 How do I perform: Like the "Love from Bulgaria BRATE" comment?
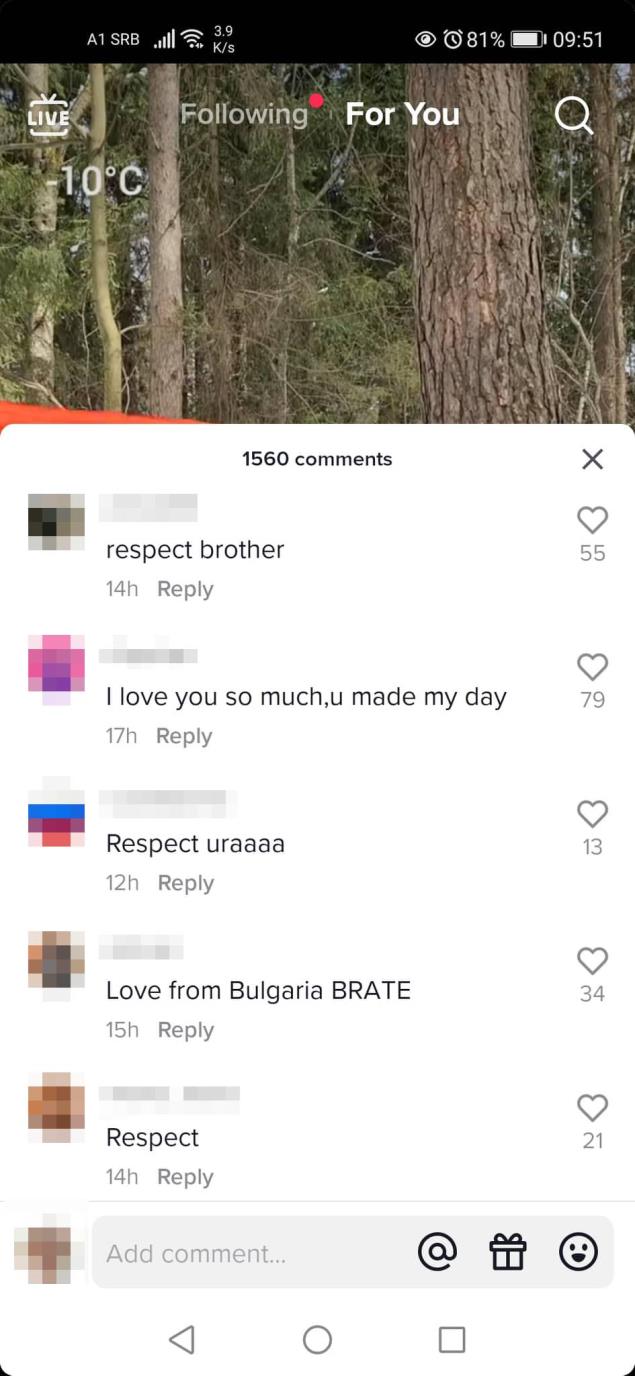592,961
